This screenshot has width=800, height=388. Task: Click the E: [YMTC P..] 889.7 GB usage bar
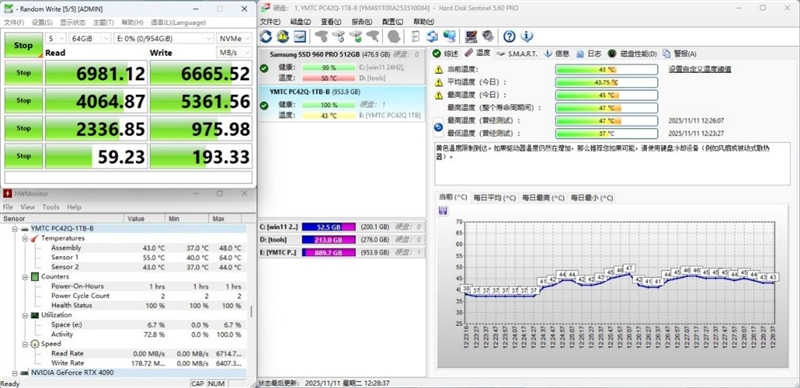click(328, 252)
